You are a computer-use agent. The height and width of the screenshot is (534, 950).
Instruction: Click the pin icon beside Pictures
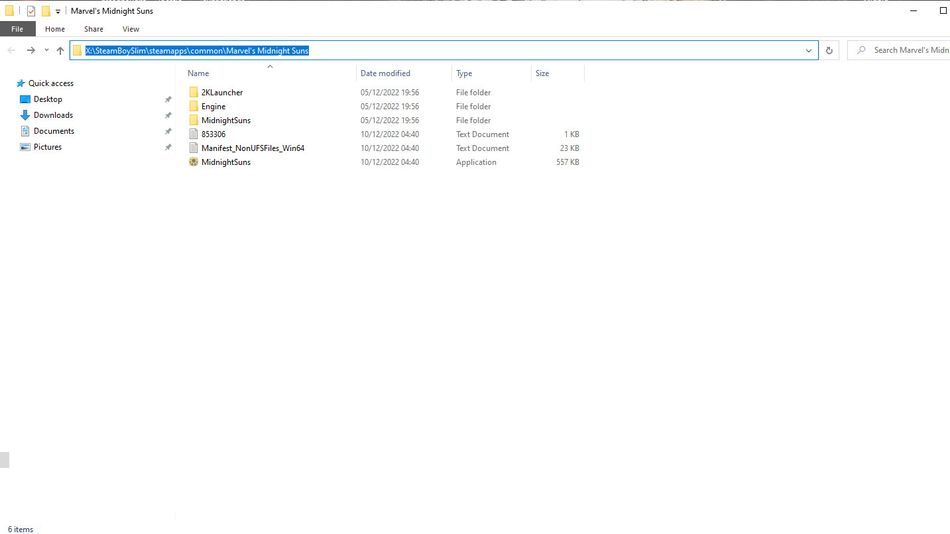coord(168,147)
